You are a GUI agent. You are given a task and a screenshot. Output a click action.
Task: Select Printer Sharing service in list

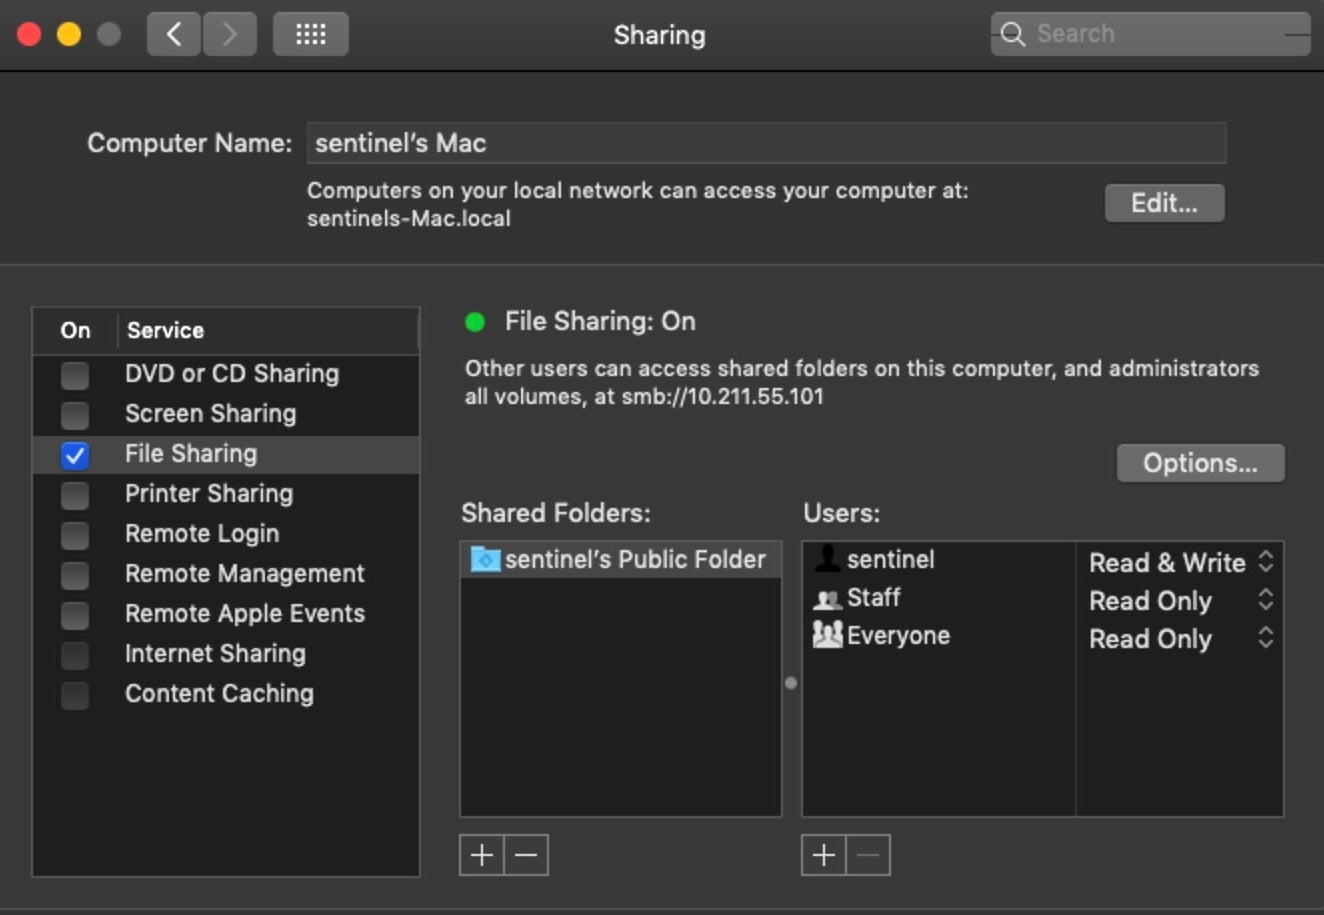pyautogui.click(x=209, y=494)
